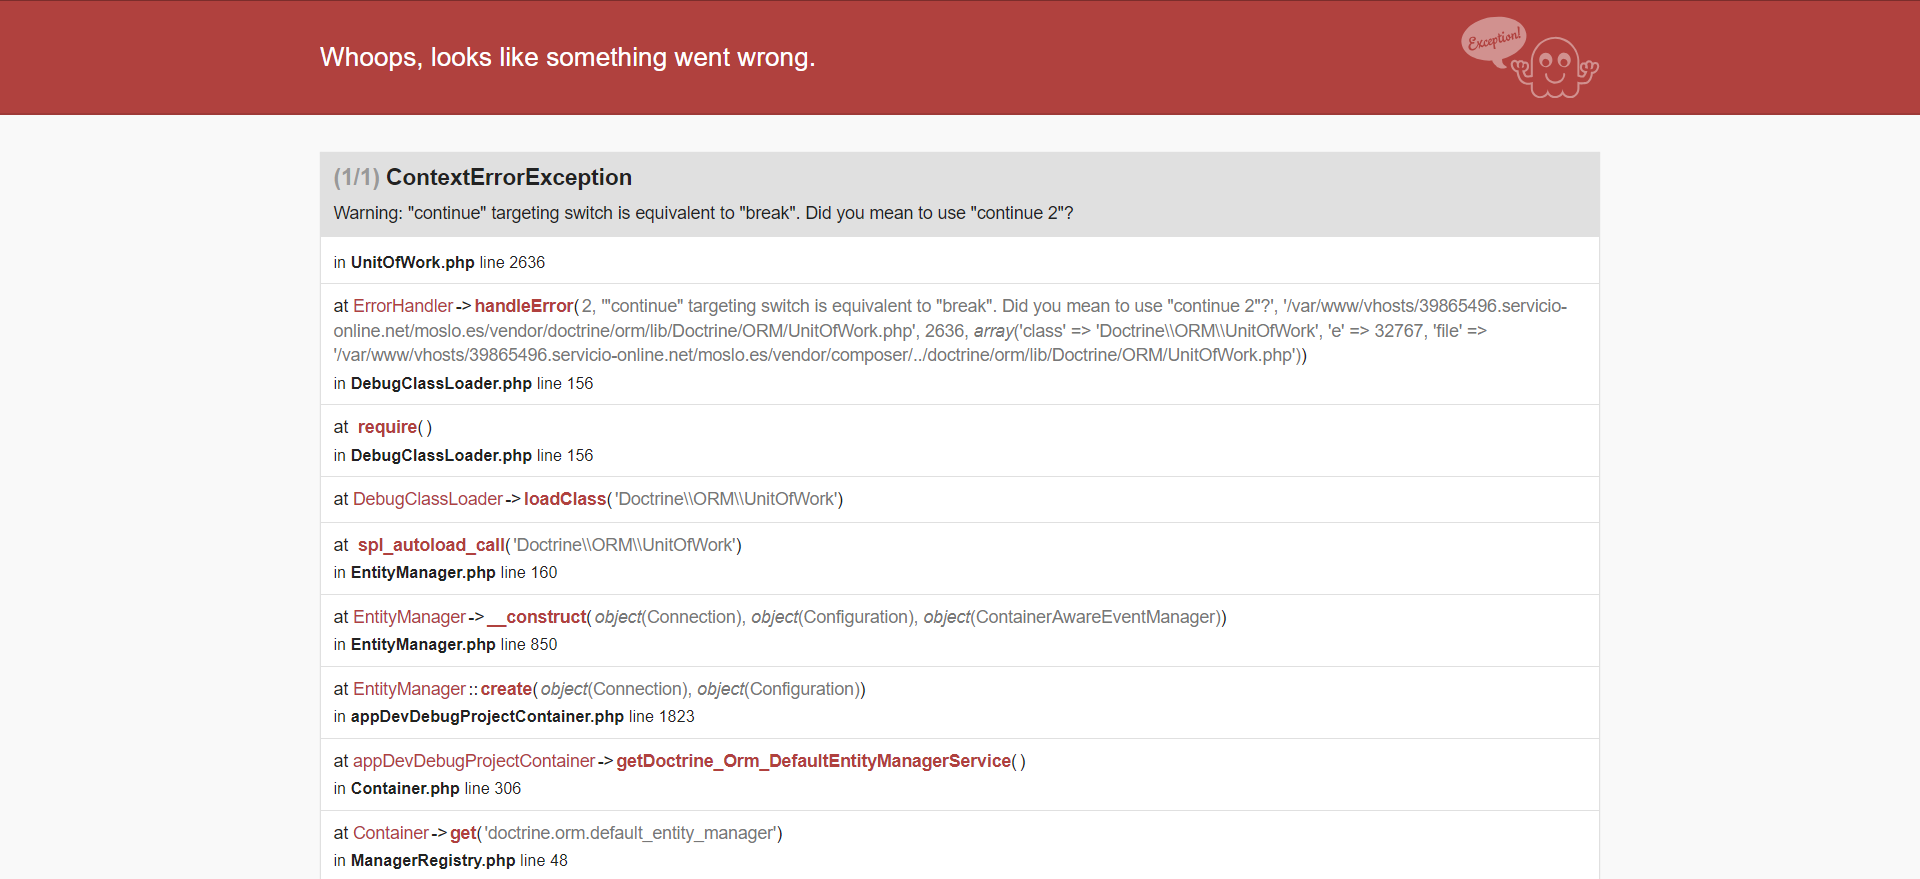Click the "Exception!" speech bubble icon

[1493, 40]
